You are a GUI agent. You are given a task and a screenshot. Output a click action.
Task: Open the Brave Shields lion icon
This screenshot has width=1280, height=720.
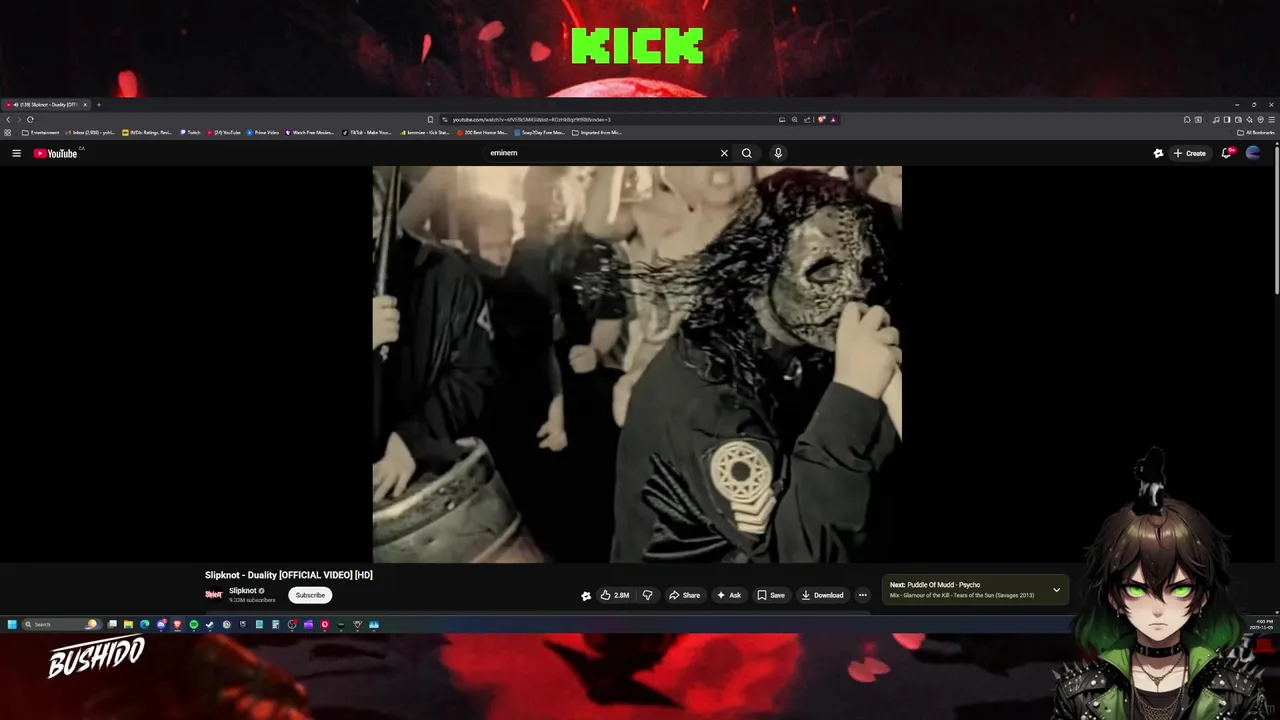point(822,119)
